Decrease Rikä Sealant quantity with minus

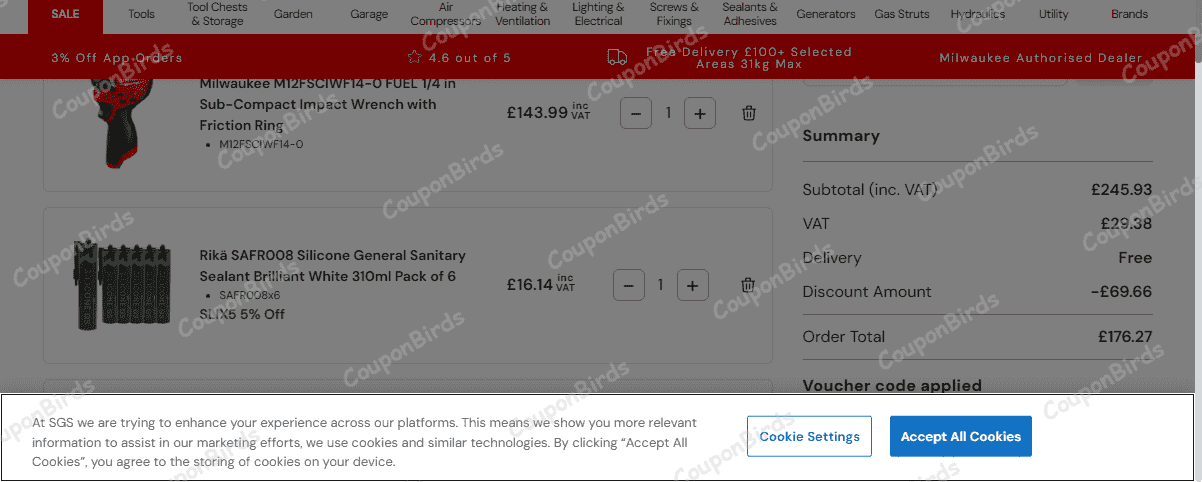click(x=628, y=285)
